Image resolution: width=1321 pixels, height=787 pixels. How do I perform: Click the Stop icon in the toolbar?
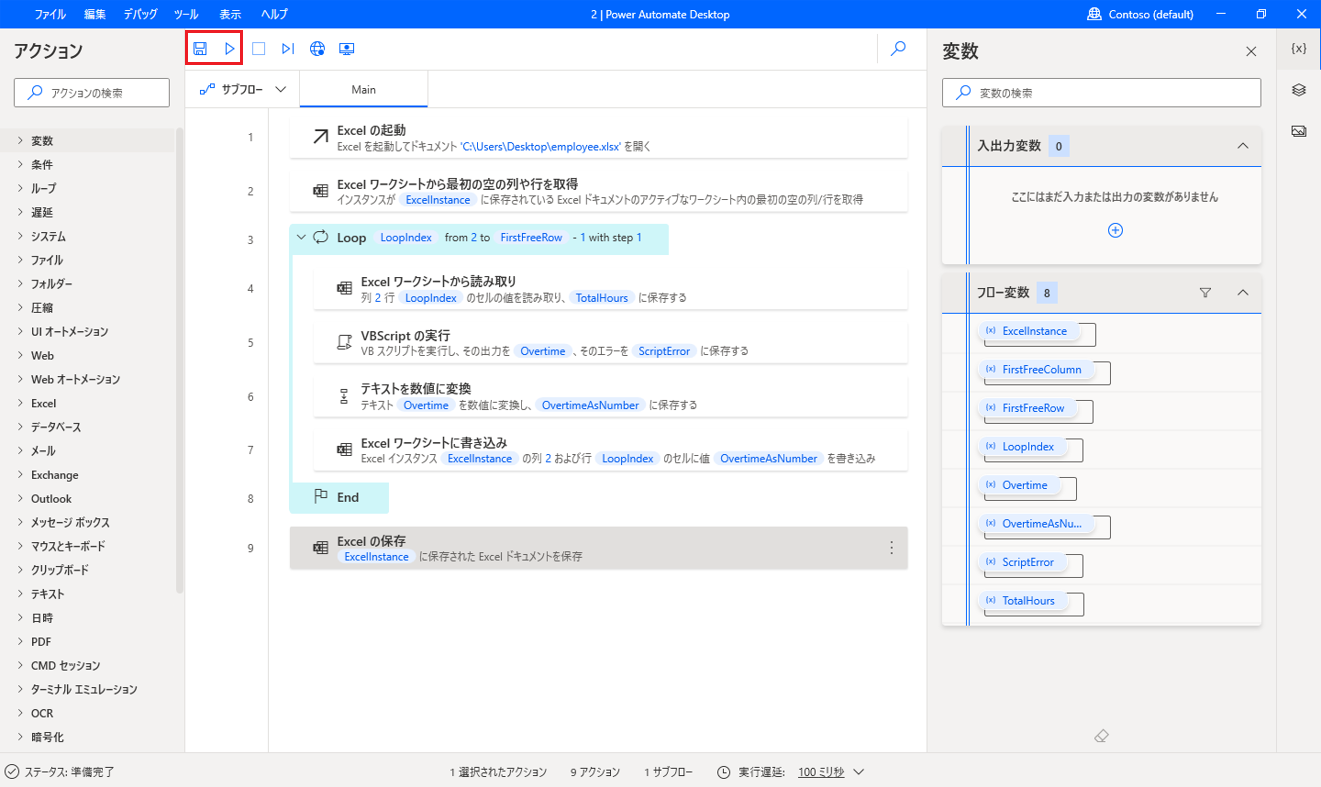pyautogui.click(x=258, y=47)
